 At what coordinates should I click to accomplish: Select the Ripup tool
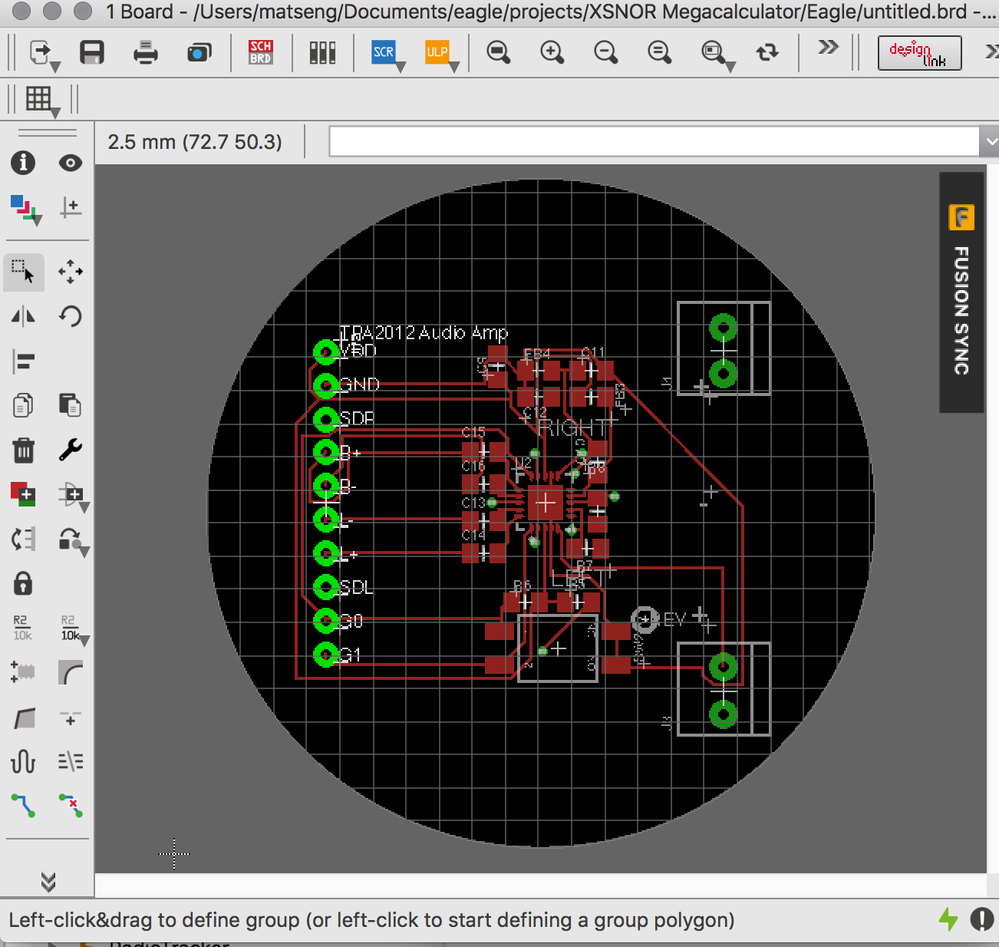click(70, 806)
